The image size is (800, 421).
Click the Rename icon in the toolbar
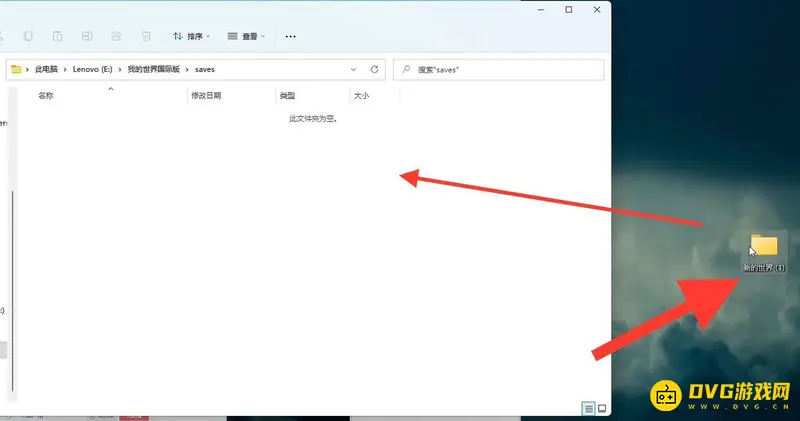(x=87, y=36)
